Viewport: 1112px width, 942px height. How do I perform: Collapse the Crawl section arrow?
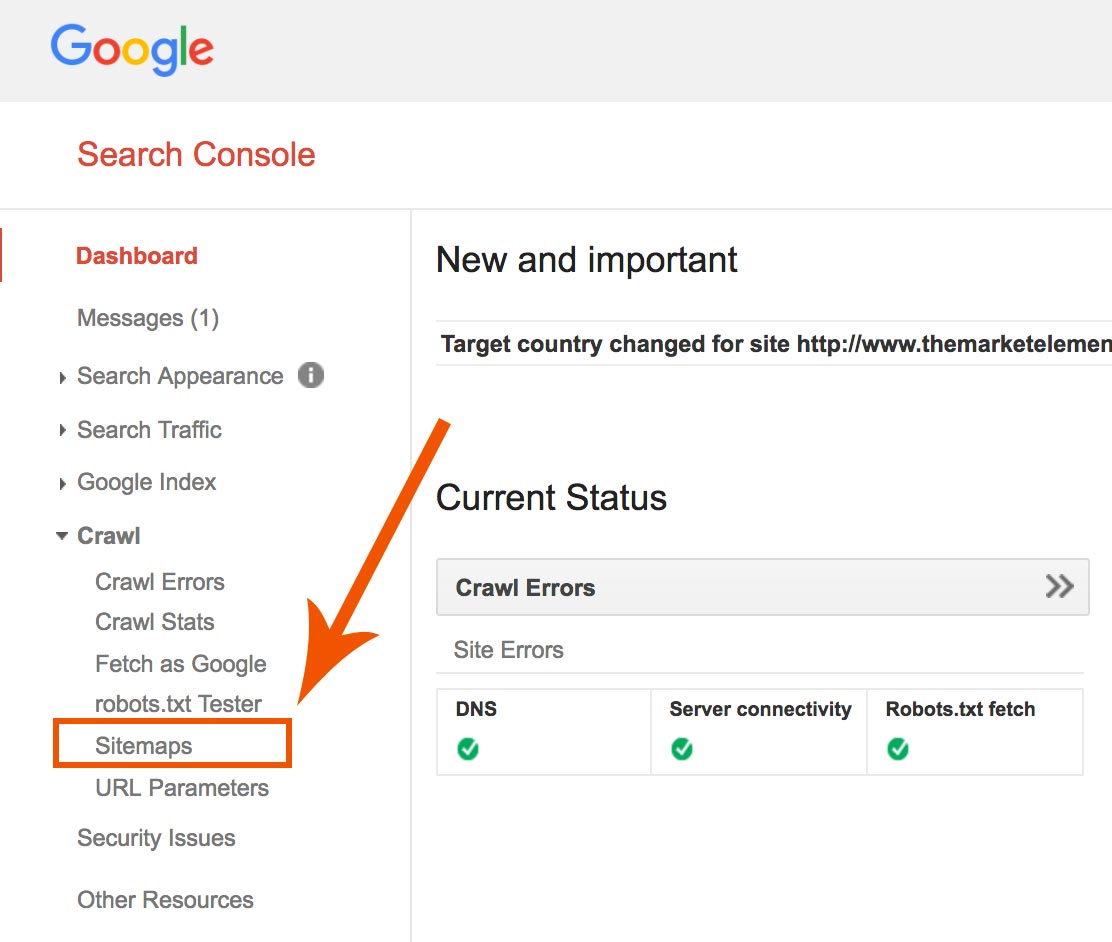pos(62,536)
